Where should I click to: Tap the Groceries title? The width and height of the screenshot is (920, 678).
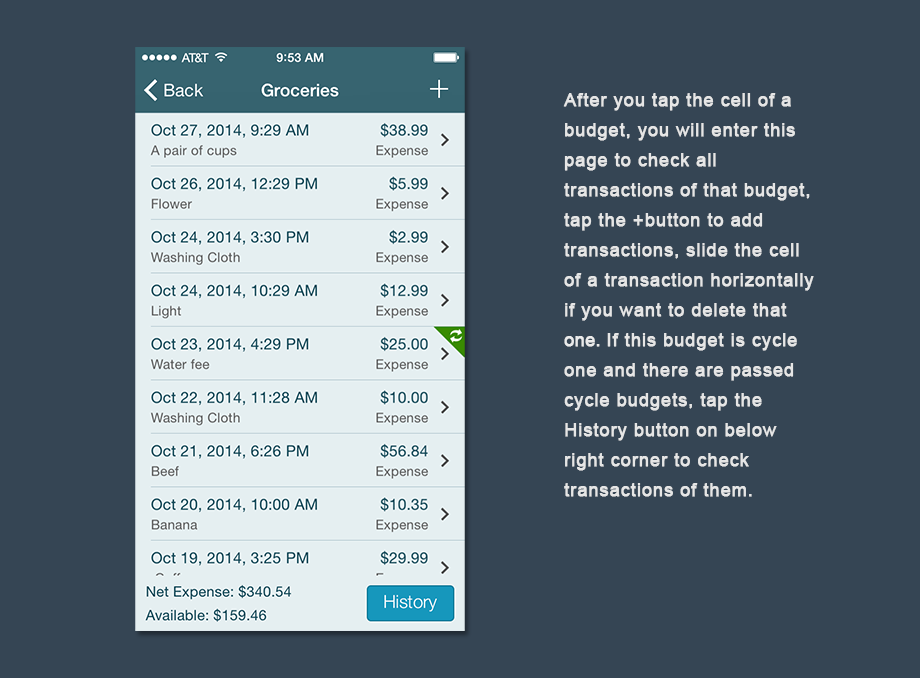[300, 91]
